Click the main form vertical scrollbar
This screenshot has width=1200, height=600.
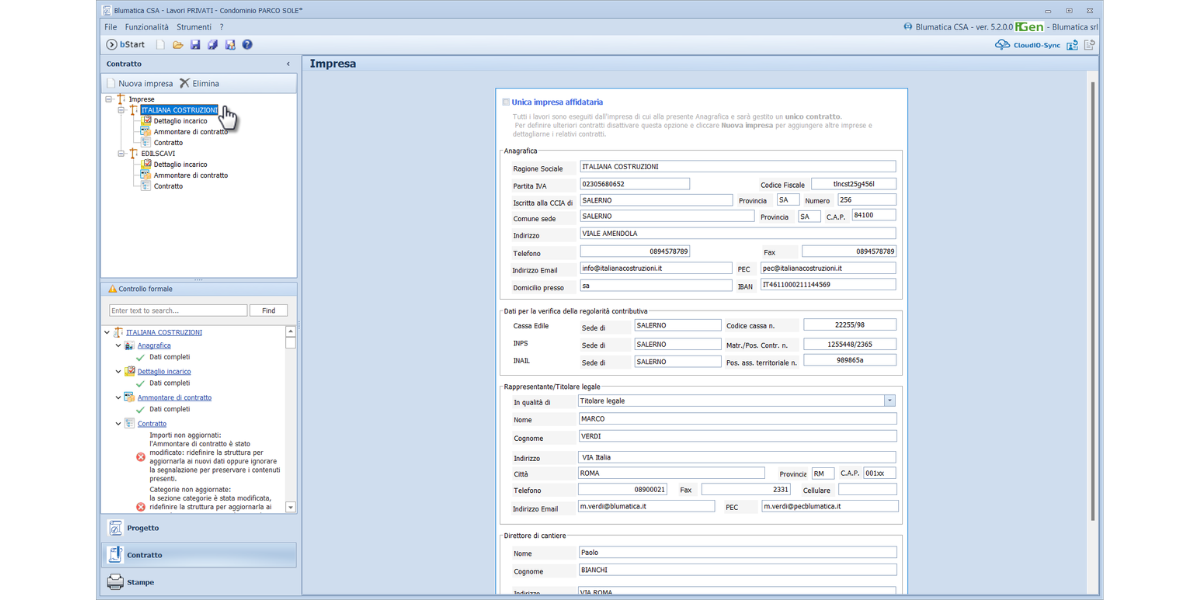point(1091,300)
